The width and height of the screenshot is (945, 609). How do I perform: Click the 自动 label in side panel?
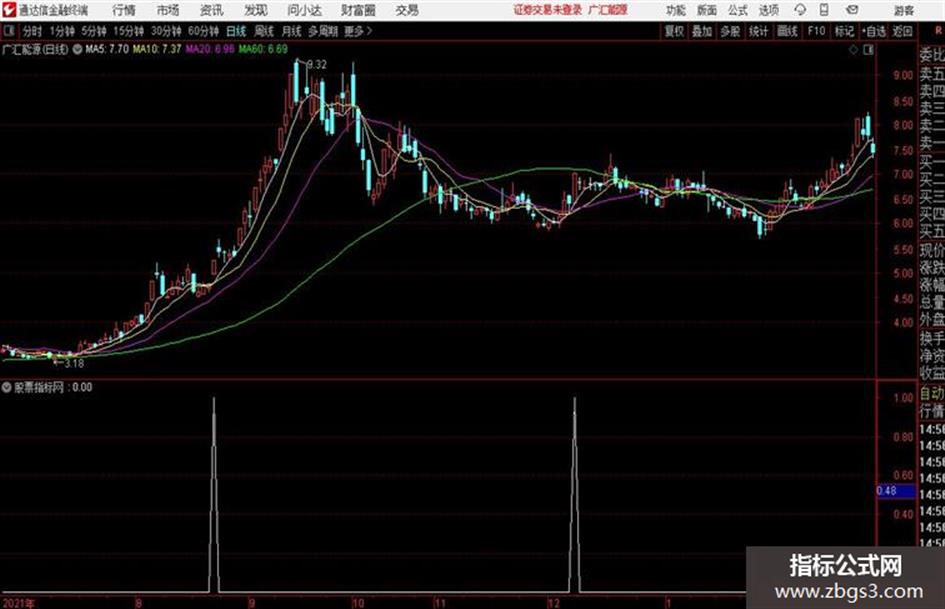[932, 394]
